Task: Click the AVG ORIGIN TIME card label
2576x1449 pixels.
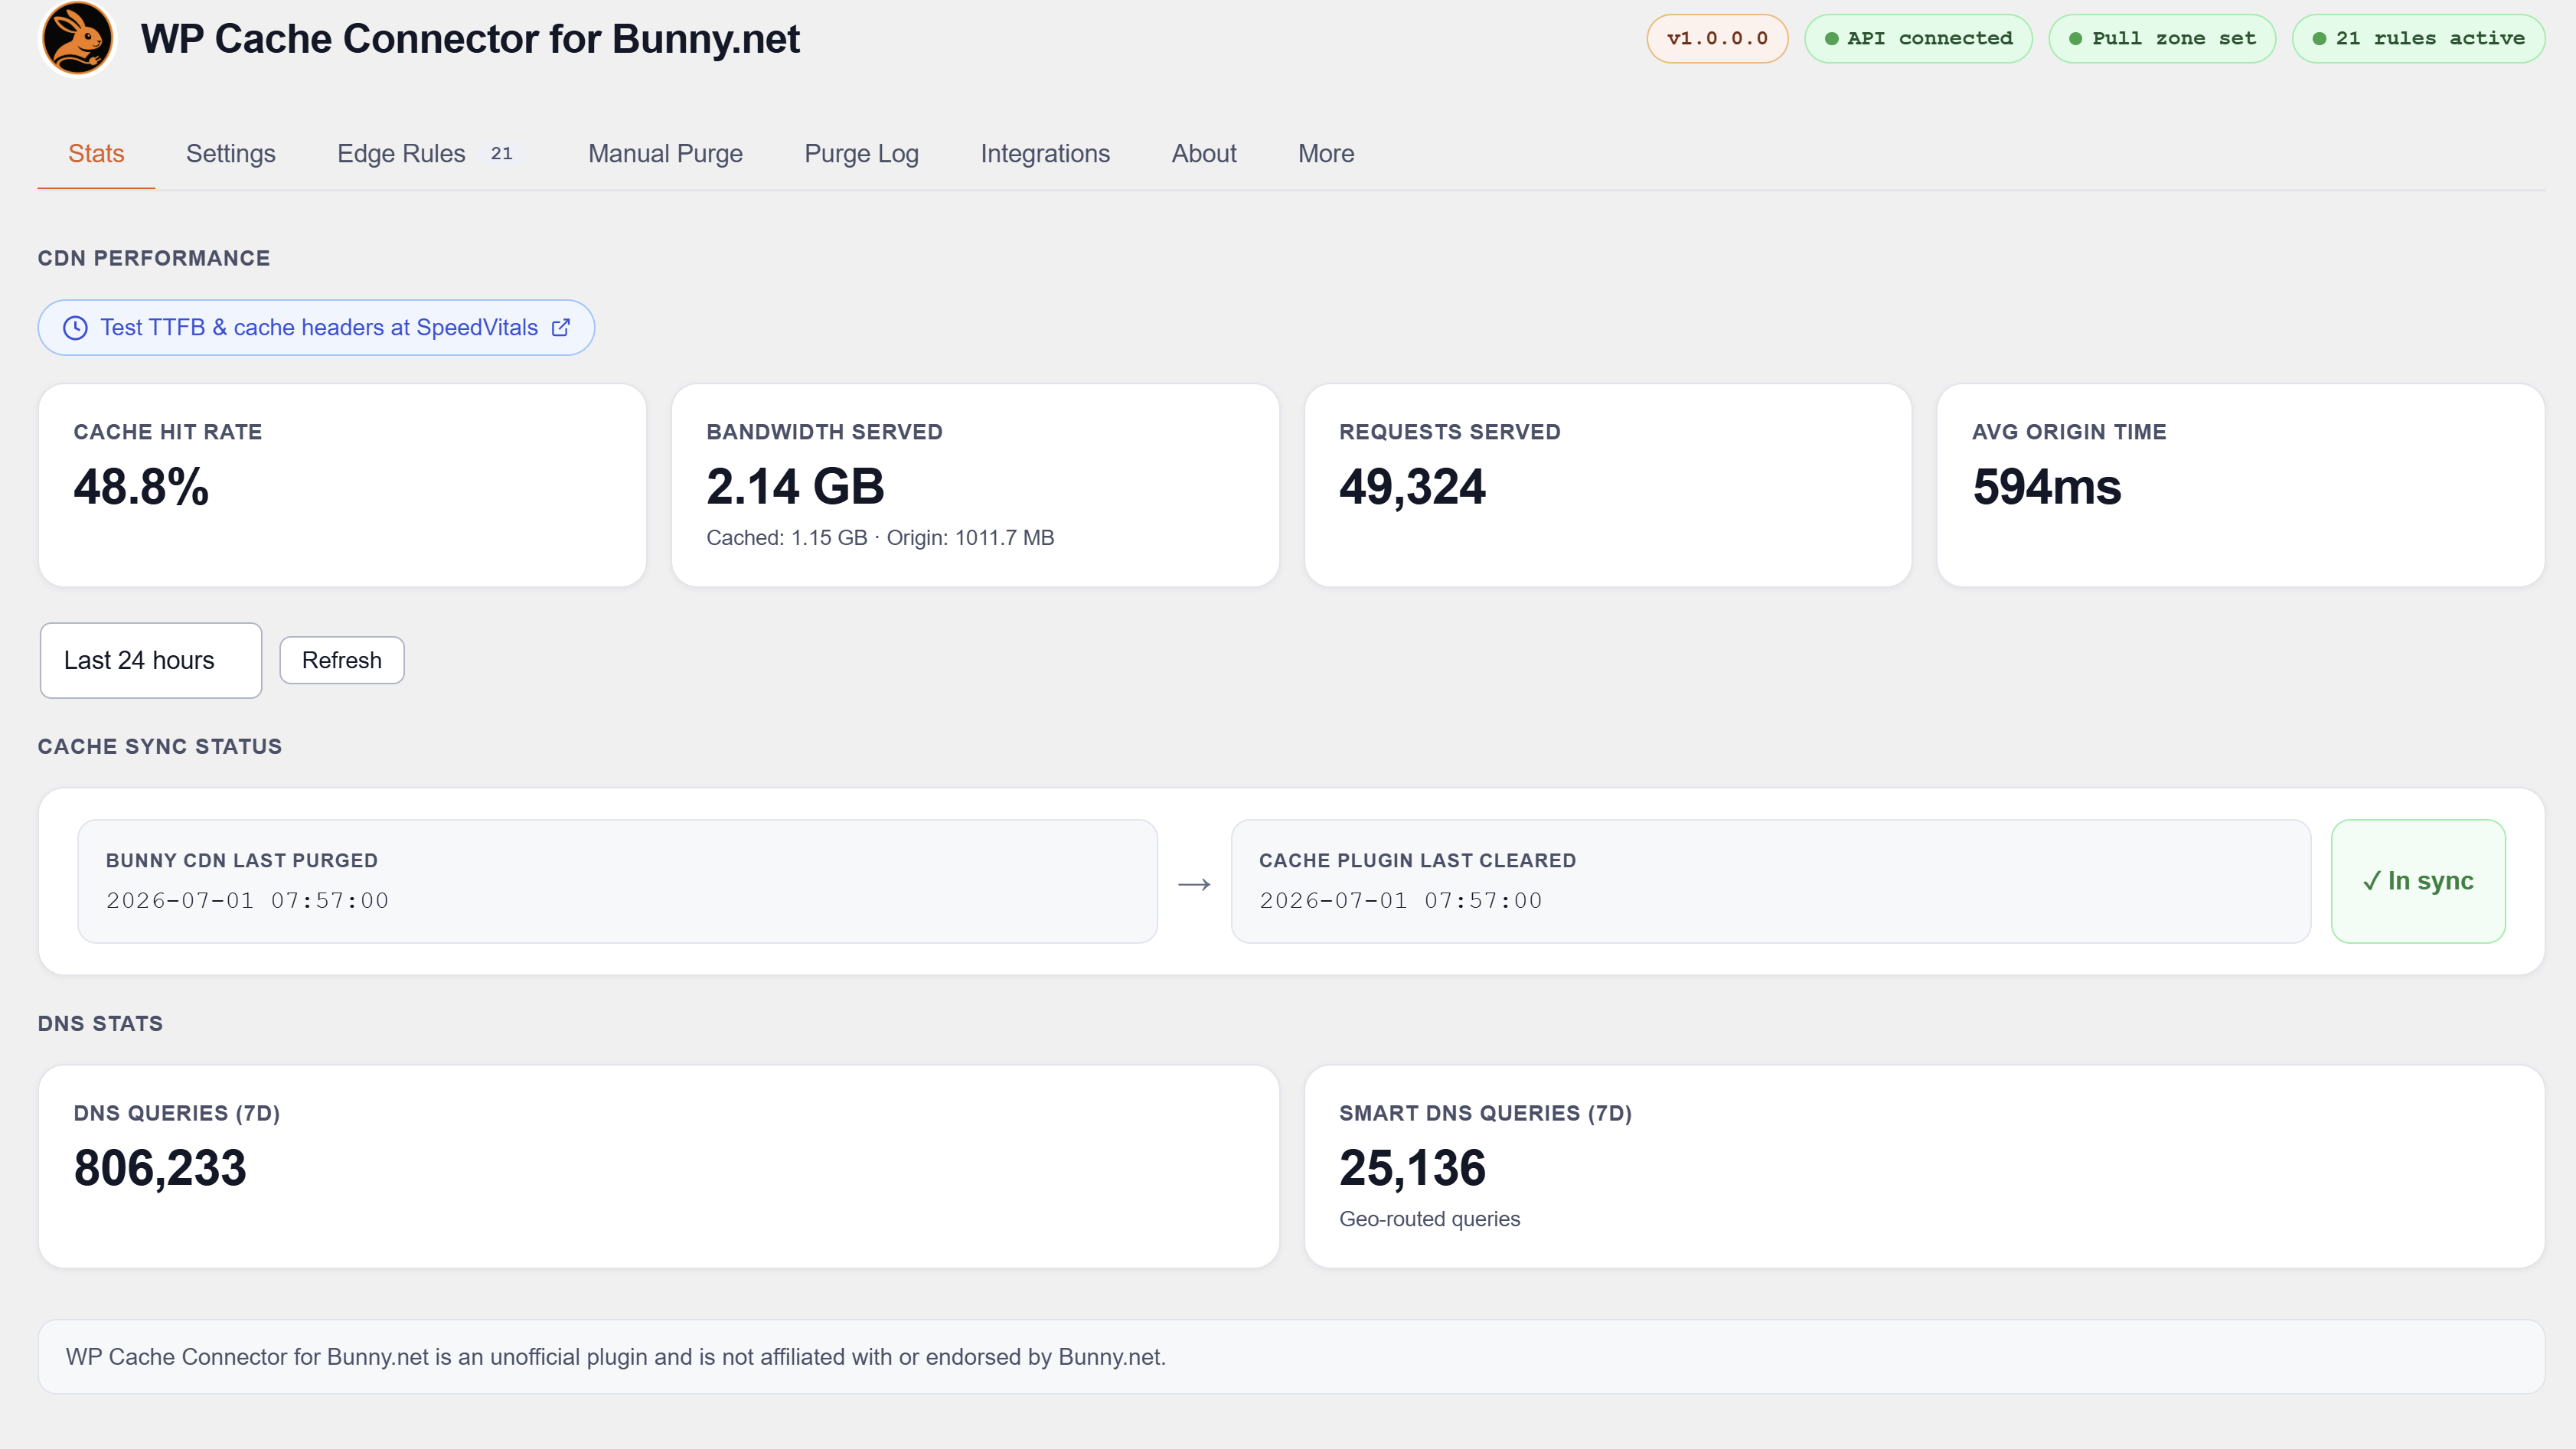Action: [2069, 432]
